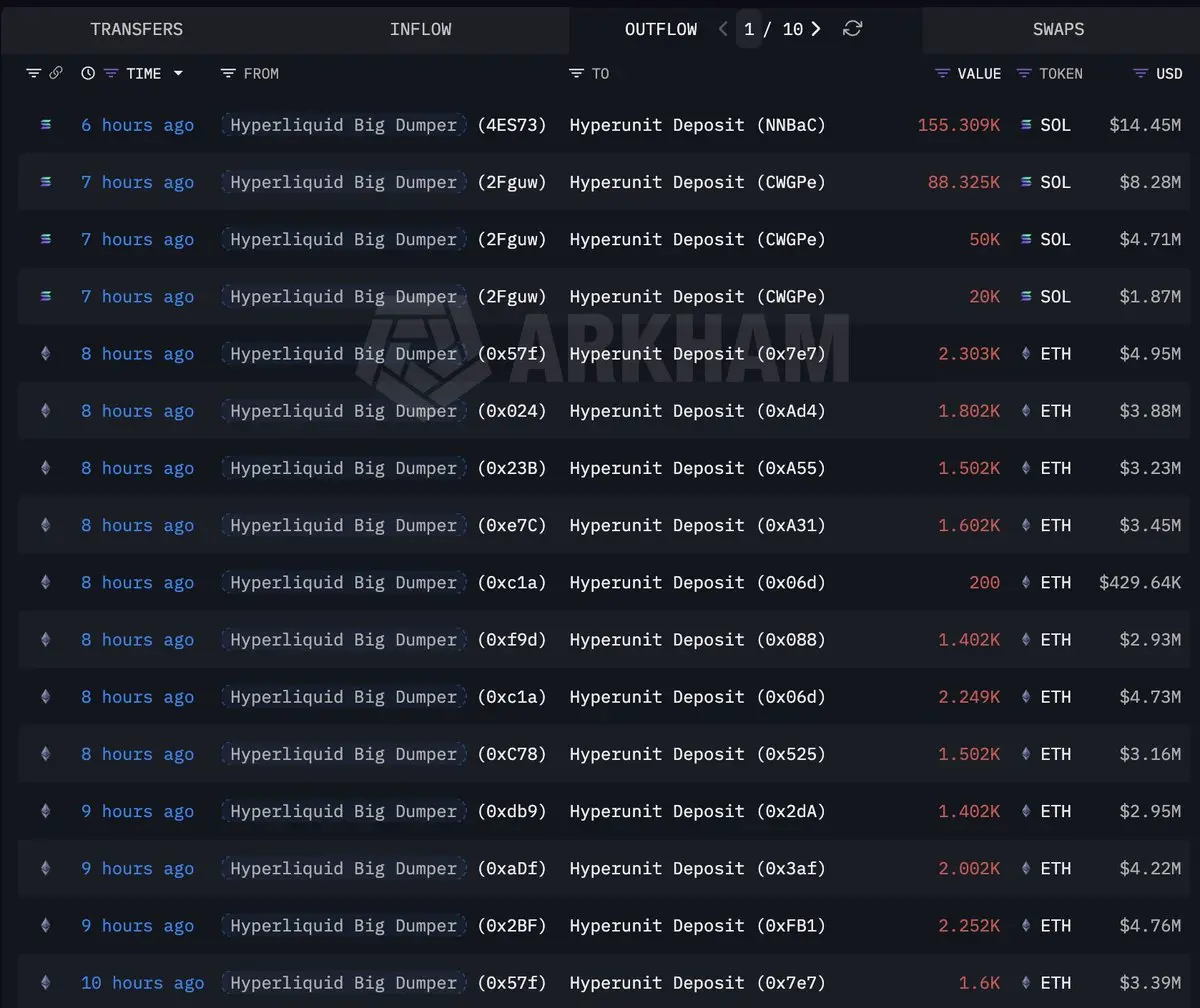Click Solana chain icon in 6 hours ago row
This screenshot has height=1008, width=1200.
(x=45, y=125)
